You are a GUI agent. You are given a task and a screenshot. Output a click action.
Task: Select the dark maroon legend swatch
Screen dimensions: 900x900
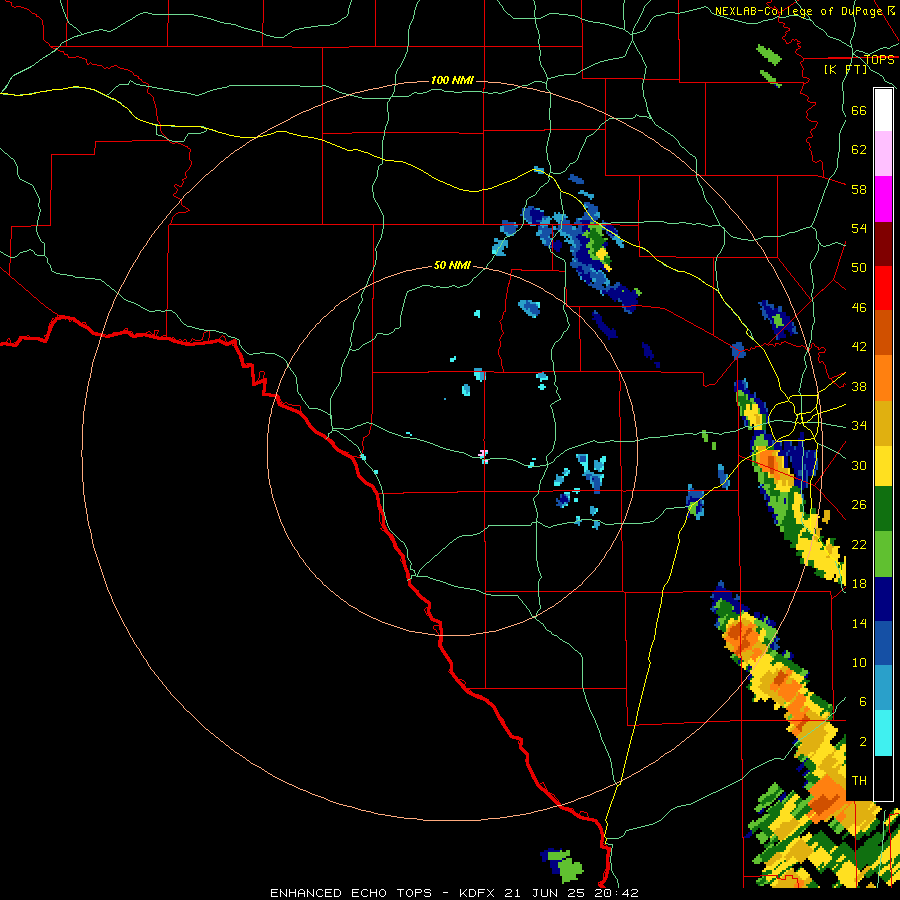(x=883, y=244)
